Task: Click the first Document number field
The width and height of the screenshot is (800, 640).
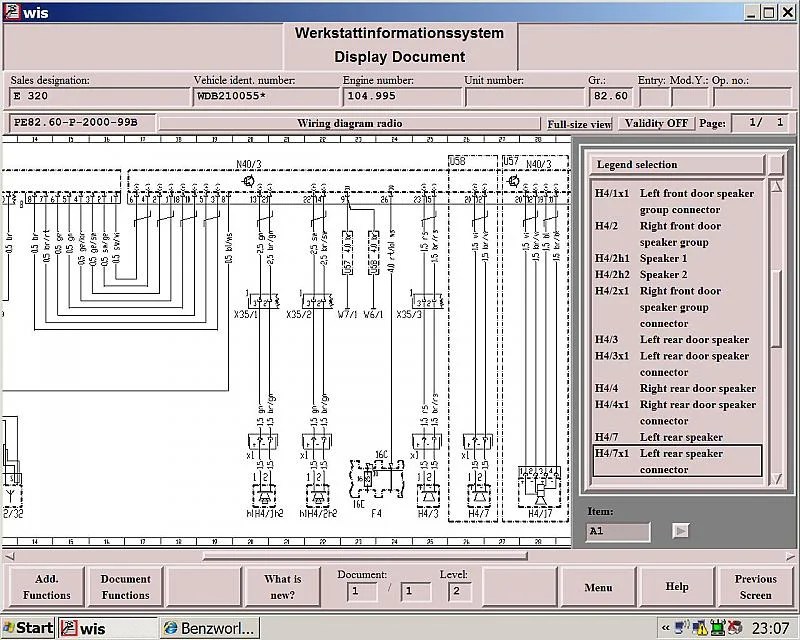Action: click(362, 592)
